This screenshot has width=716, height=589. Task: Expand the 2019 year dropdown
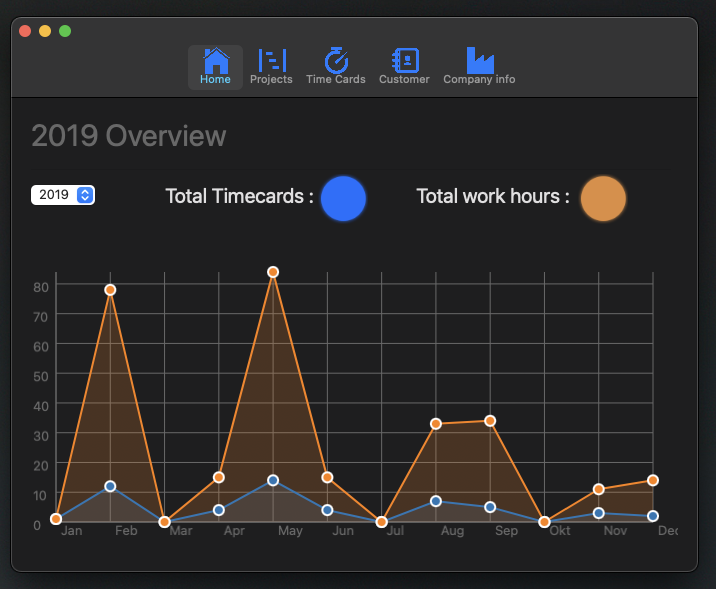coord(62,195)
